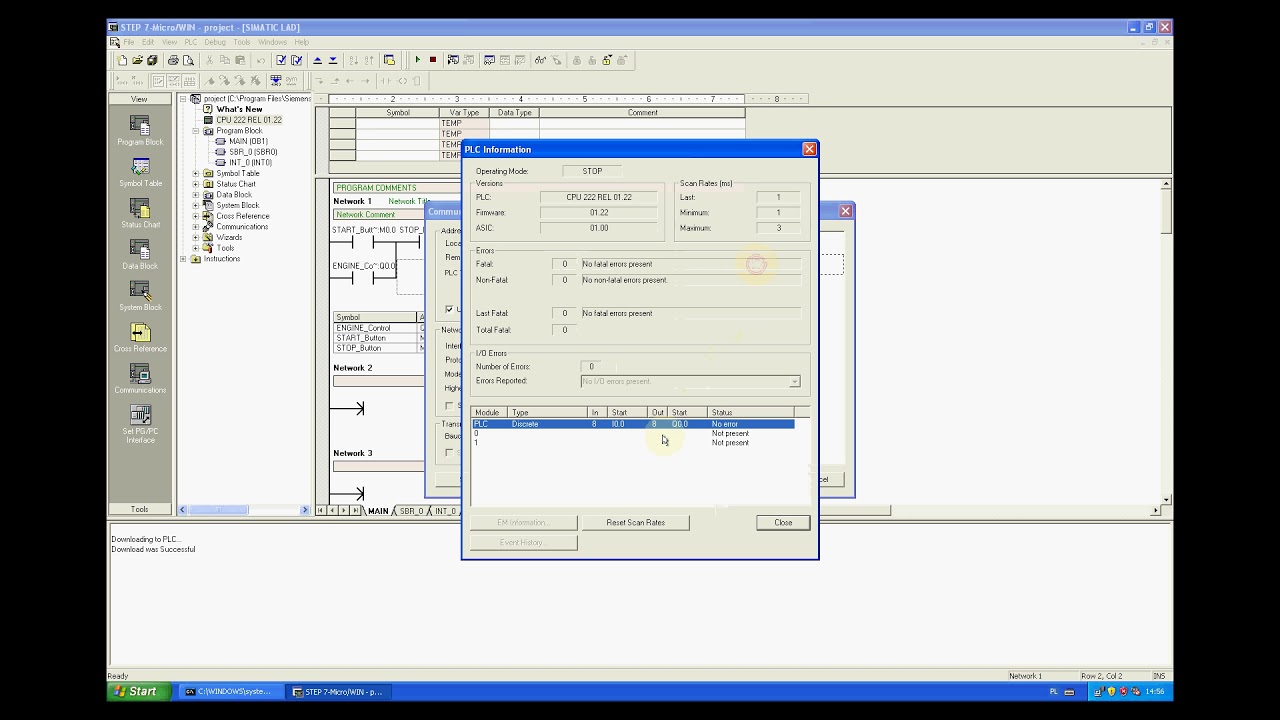The height and width of the screenshot is (720, 1280).
Task: Expand the Instructions tree node
Action: [x=183, y=259]
